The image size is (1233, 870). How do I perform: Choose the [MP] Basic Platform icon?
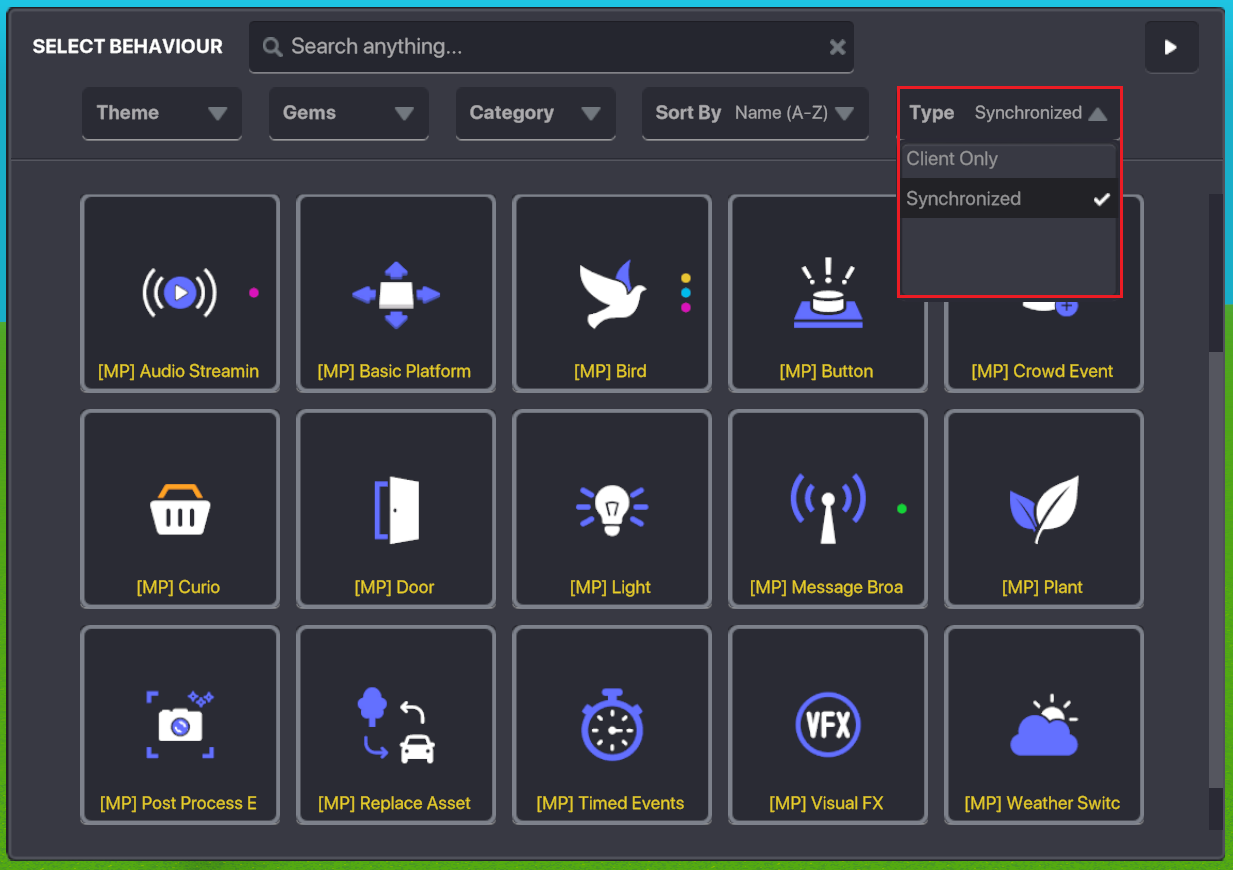coord(396,295)
